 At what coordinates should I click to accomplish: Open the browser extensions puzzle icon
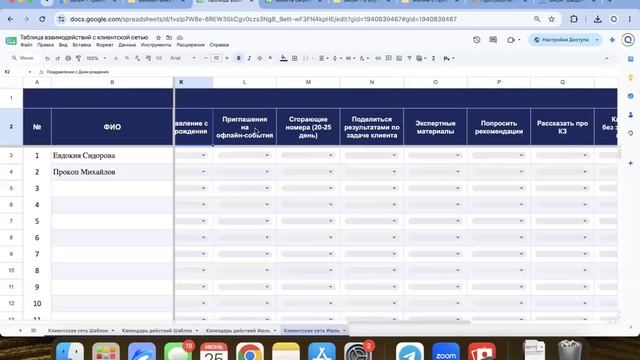click(574, 19)
